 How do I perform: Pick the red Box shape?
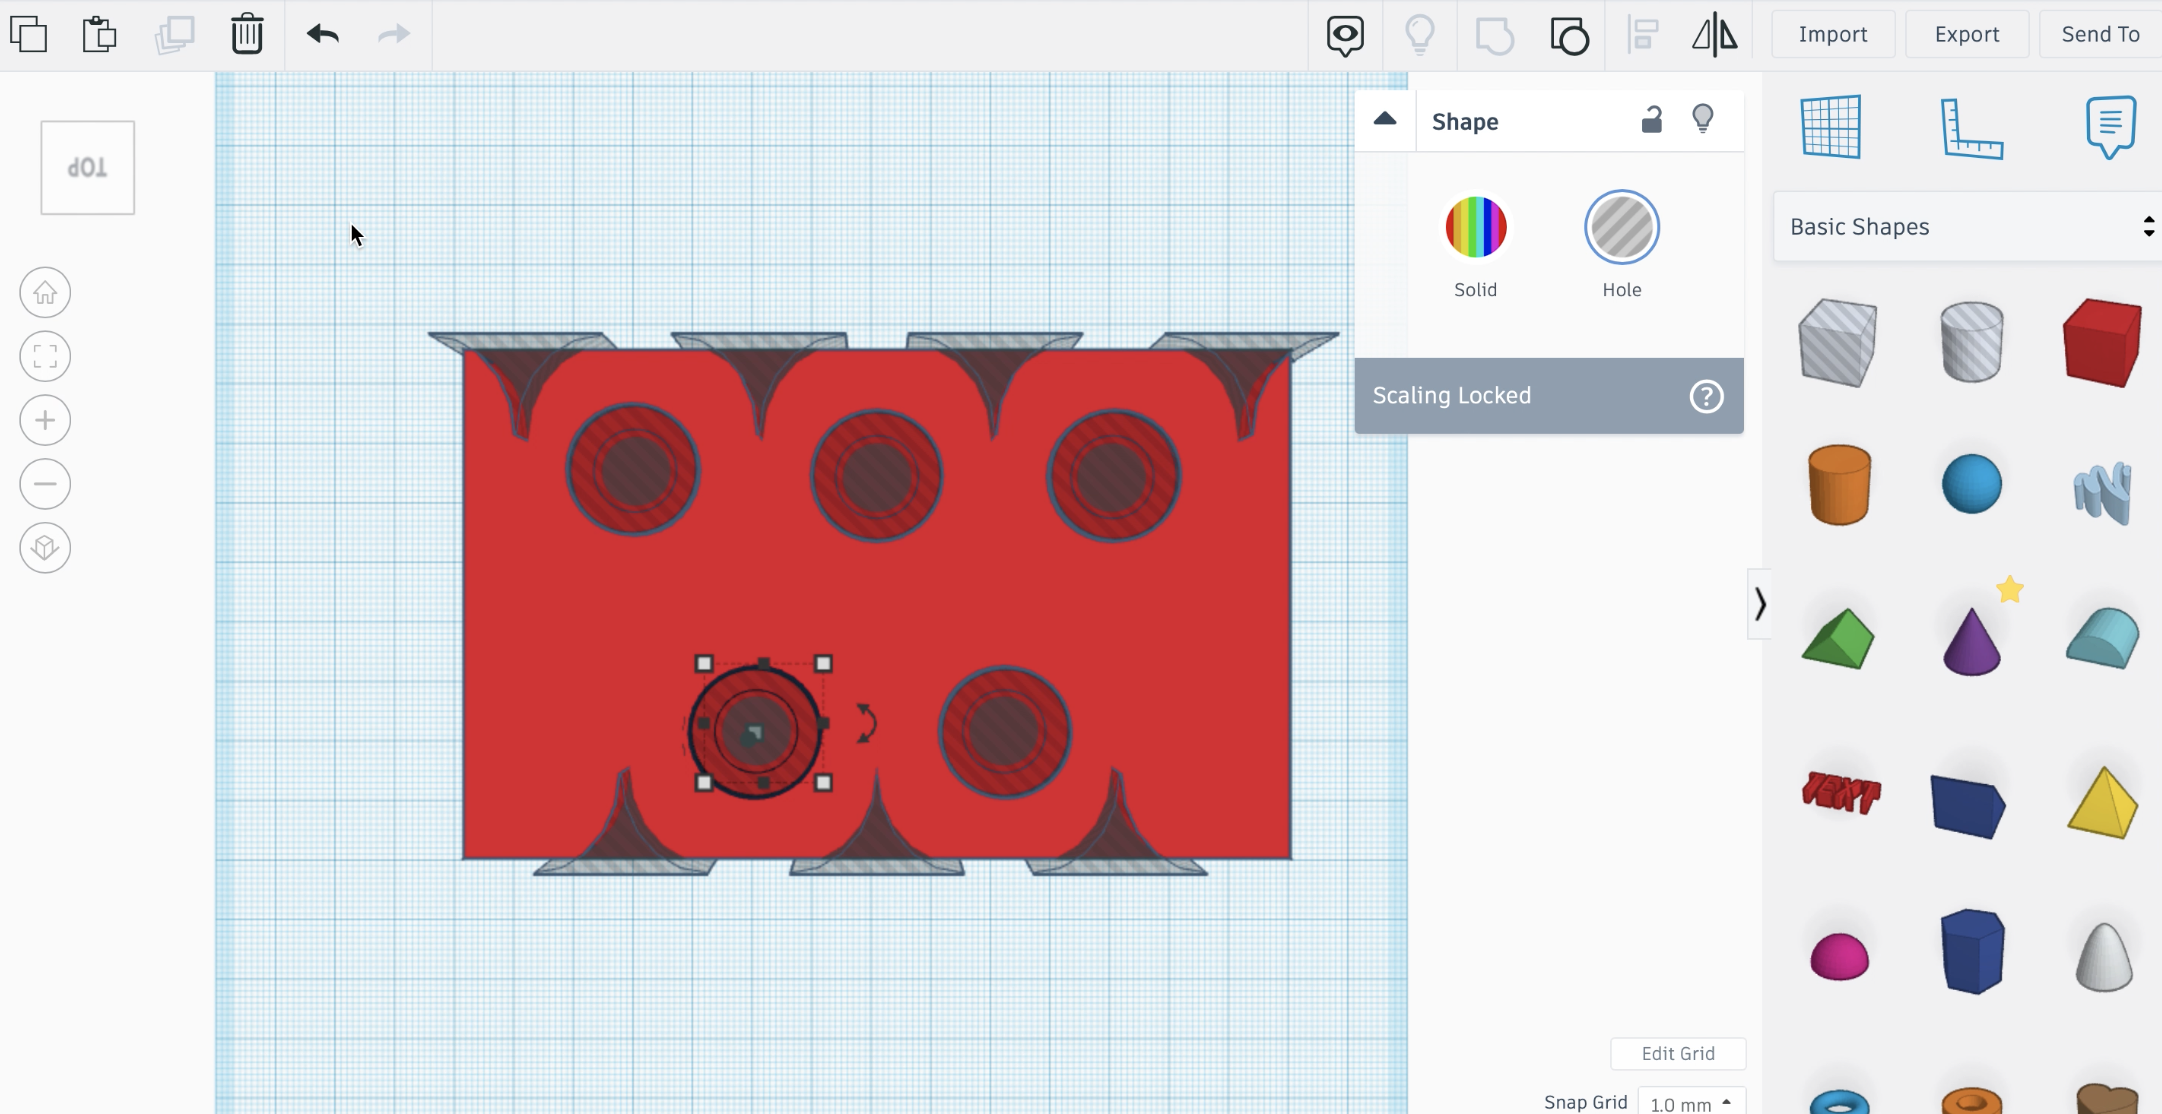pyautogui.click(x=2102, y=342)
